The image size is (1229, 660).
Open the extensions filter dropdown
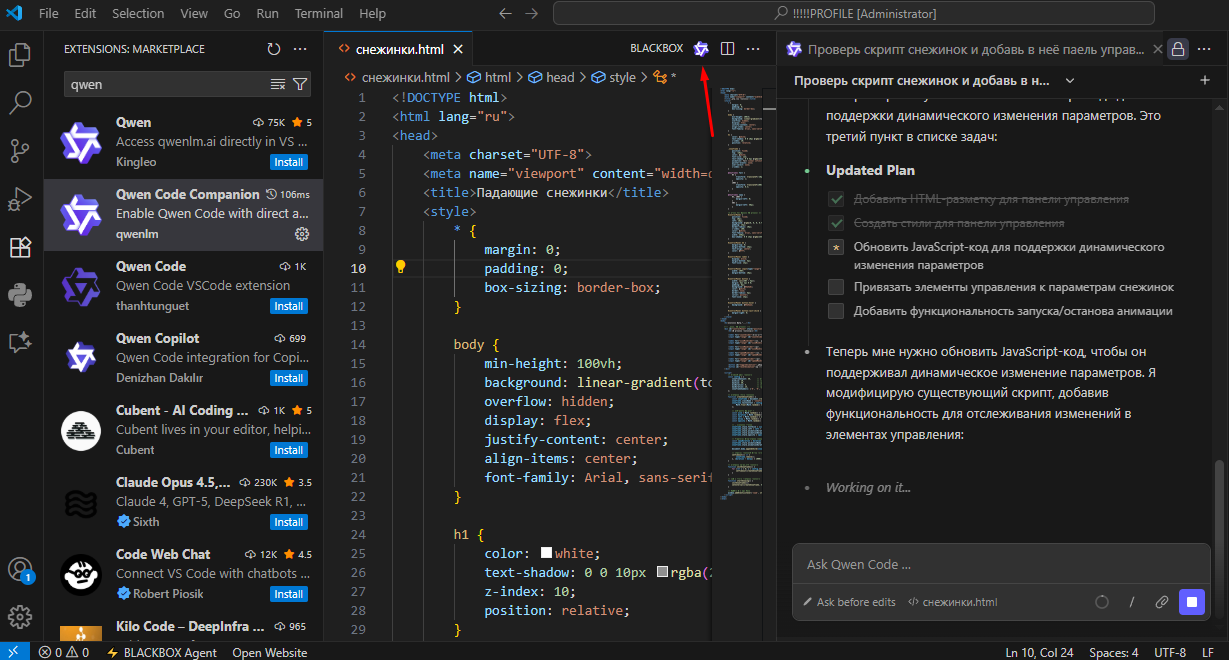click(300, 84)
